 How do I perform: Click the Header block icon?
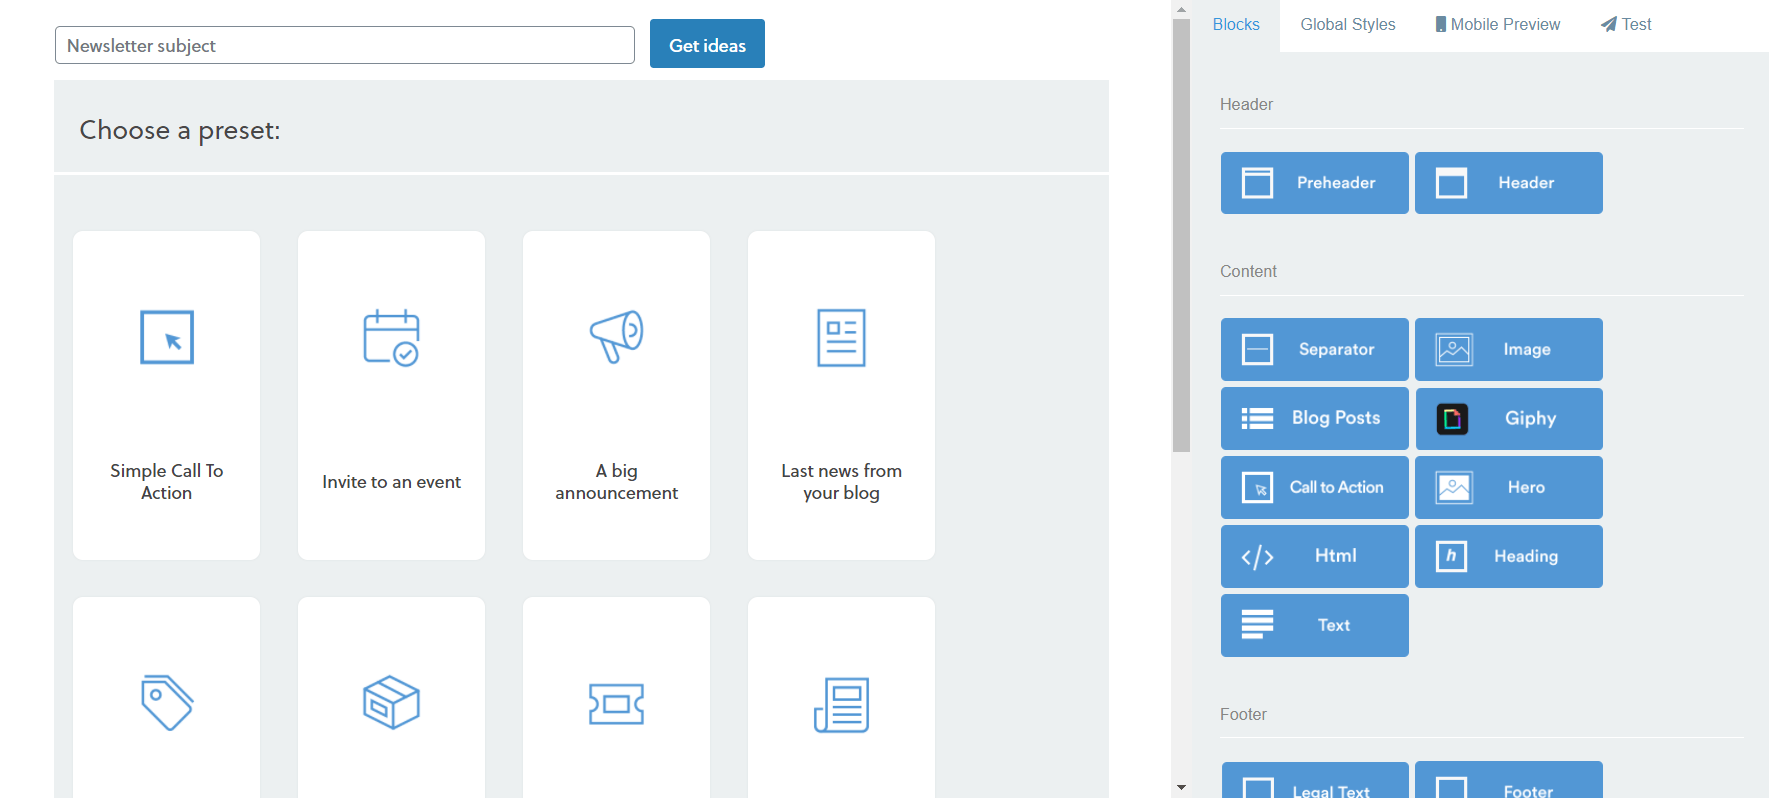pos(1451,183)
